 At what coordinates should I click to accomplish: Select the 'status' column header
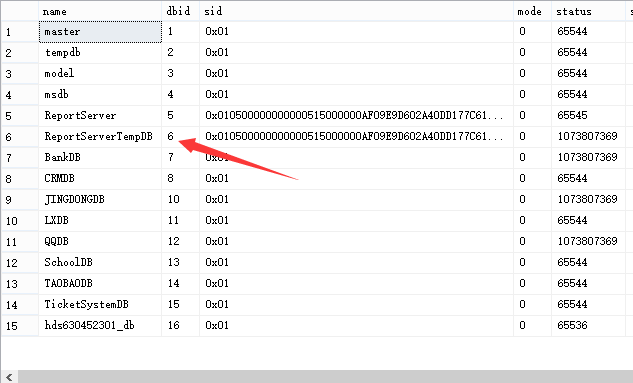pyautogui.click(x=589, y=11)
